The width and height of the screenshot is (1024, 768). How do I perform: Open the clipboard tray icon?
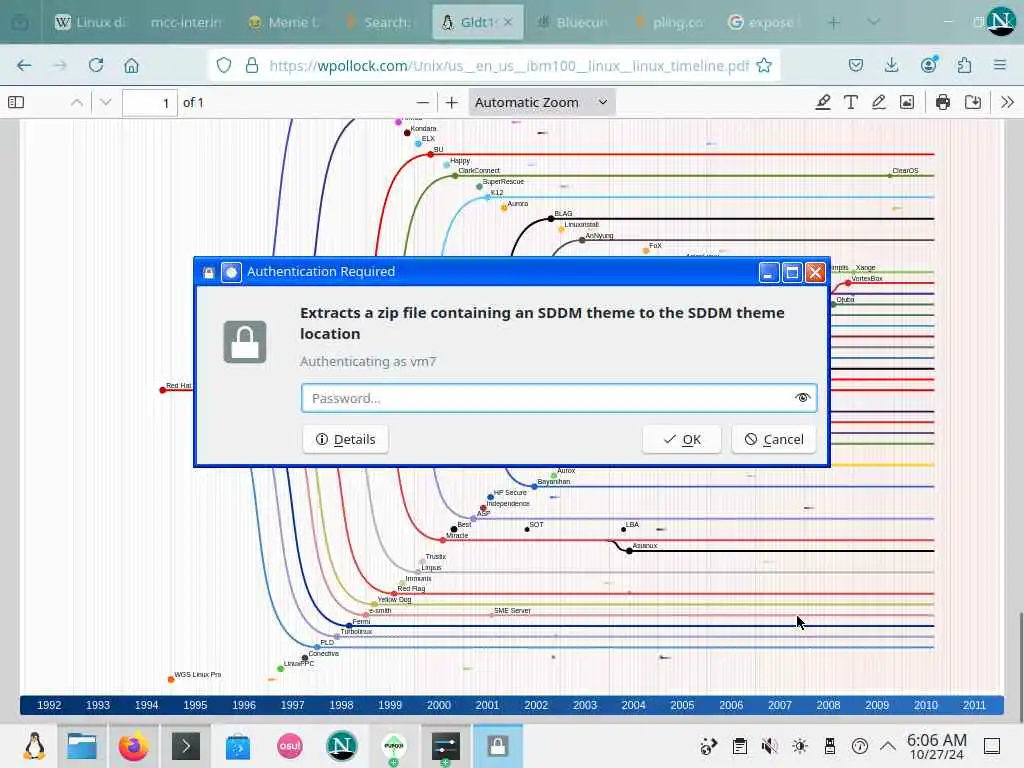click(739, 746)
